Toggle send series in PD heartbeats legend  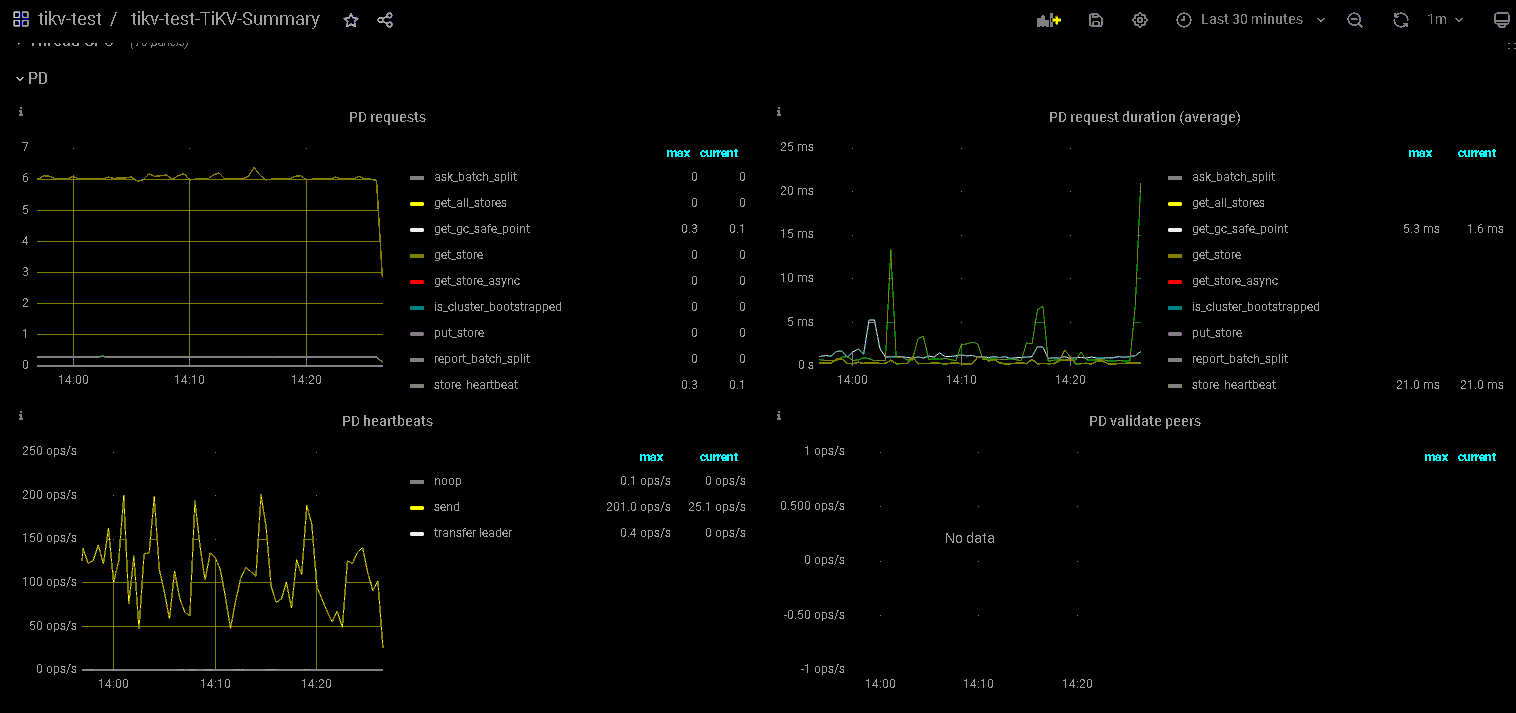(446, 507)
